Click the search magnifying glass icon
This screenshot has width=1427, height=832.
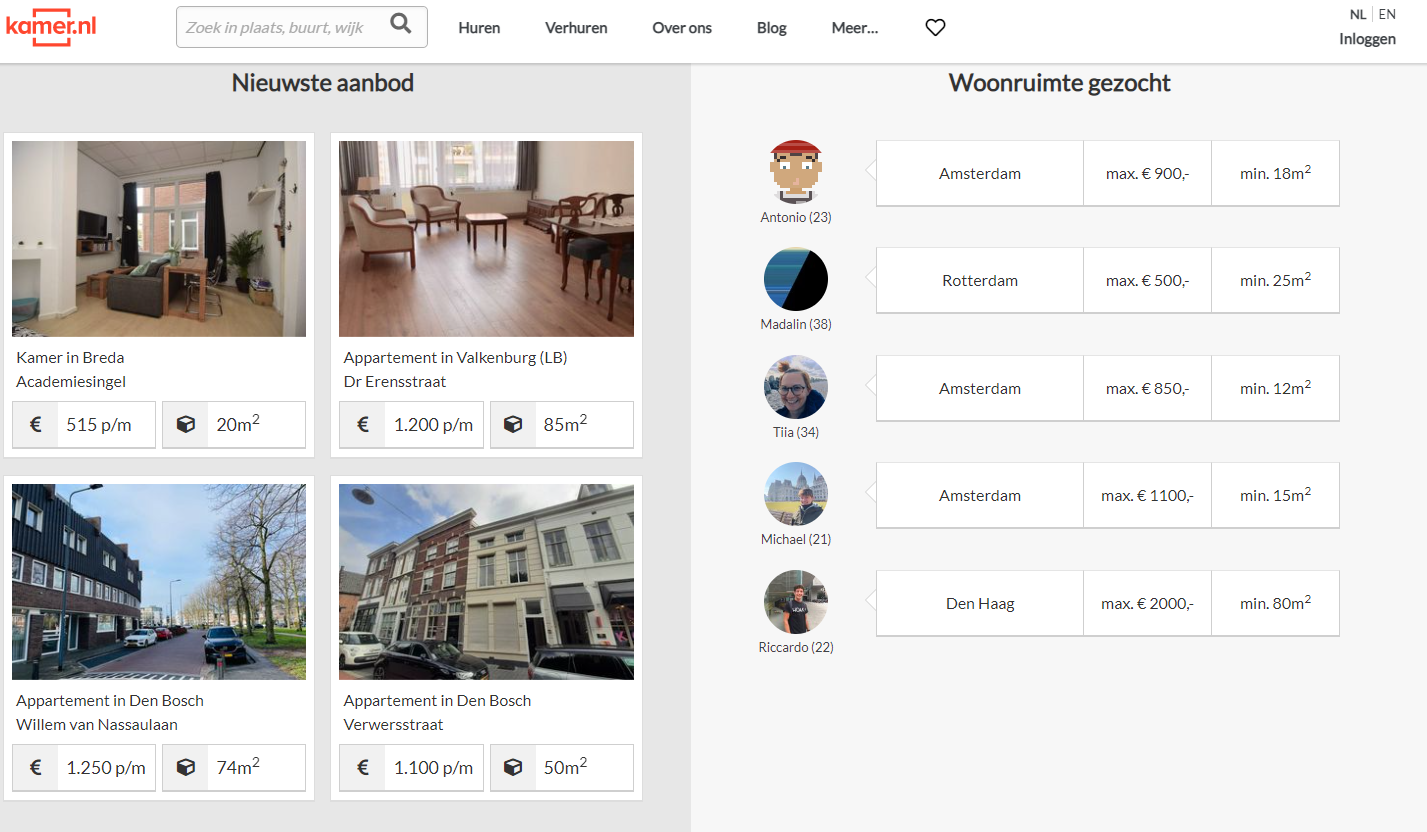pos(401,25)
